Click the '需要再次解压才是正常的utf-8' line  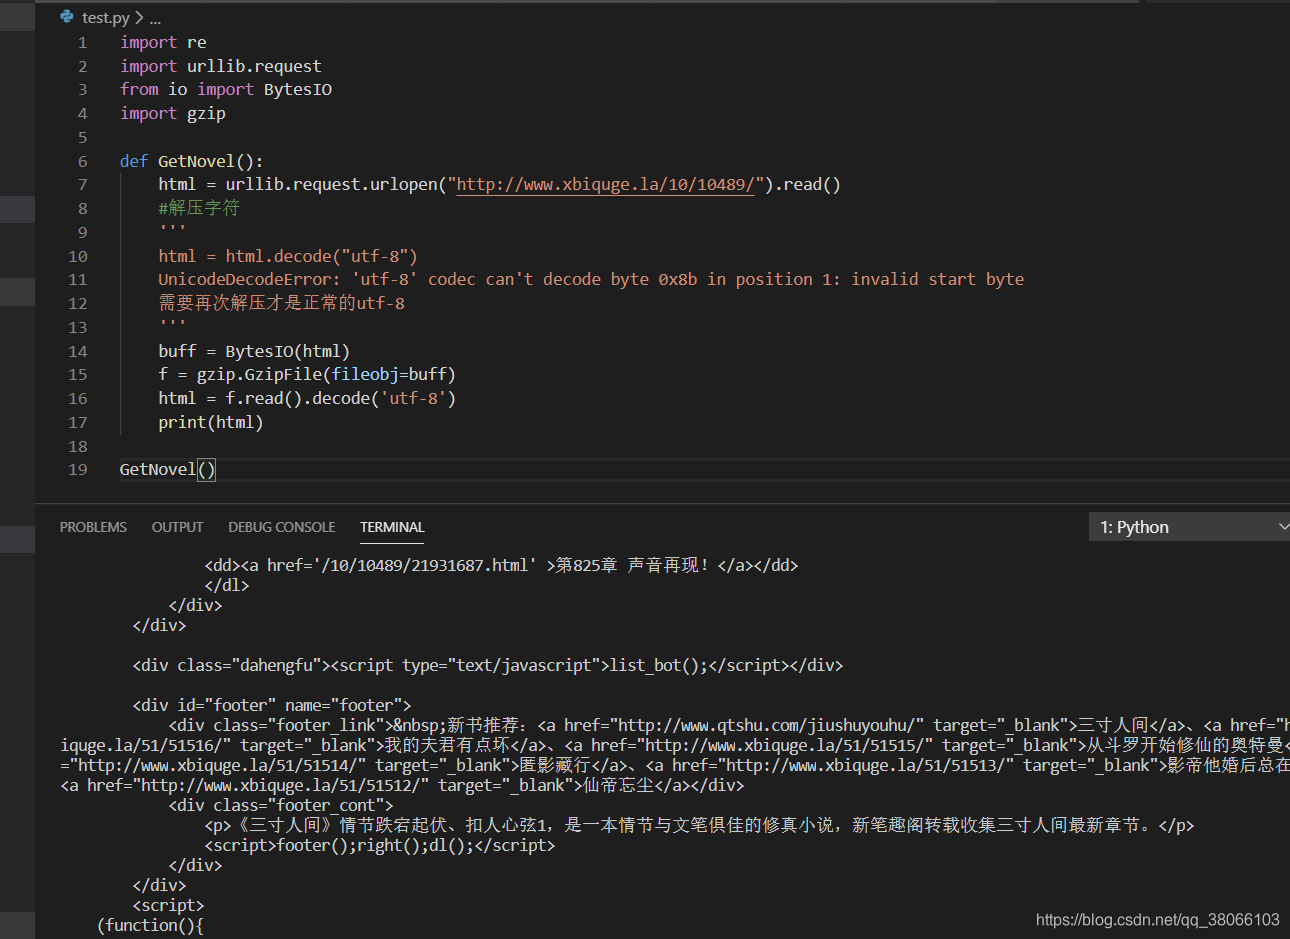pos(281,303)
